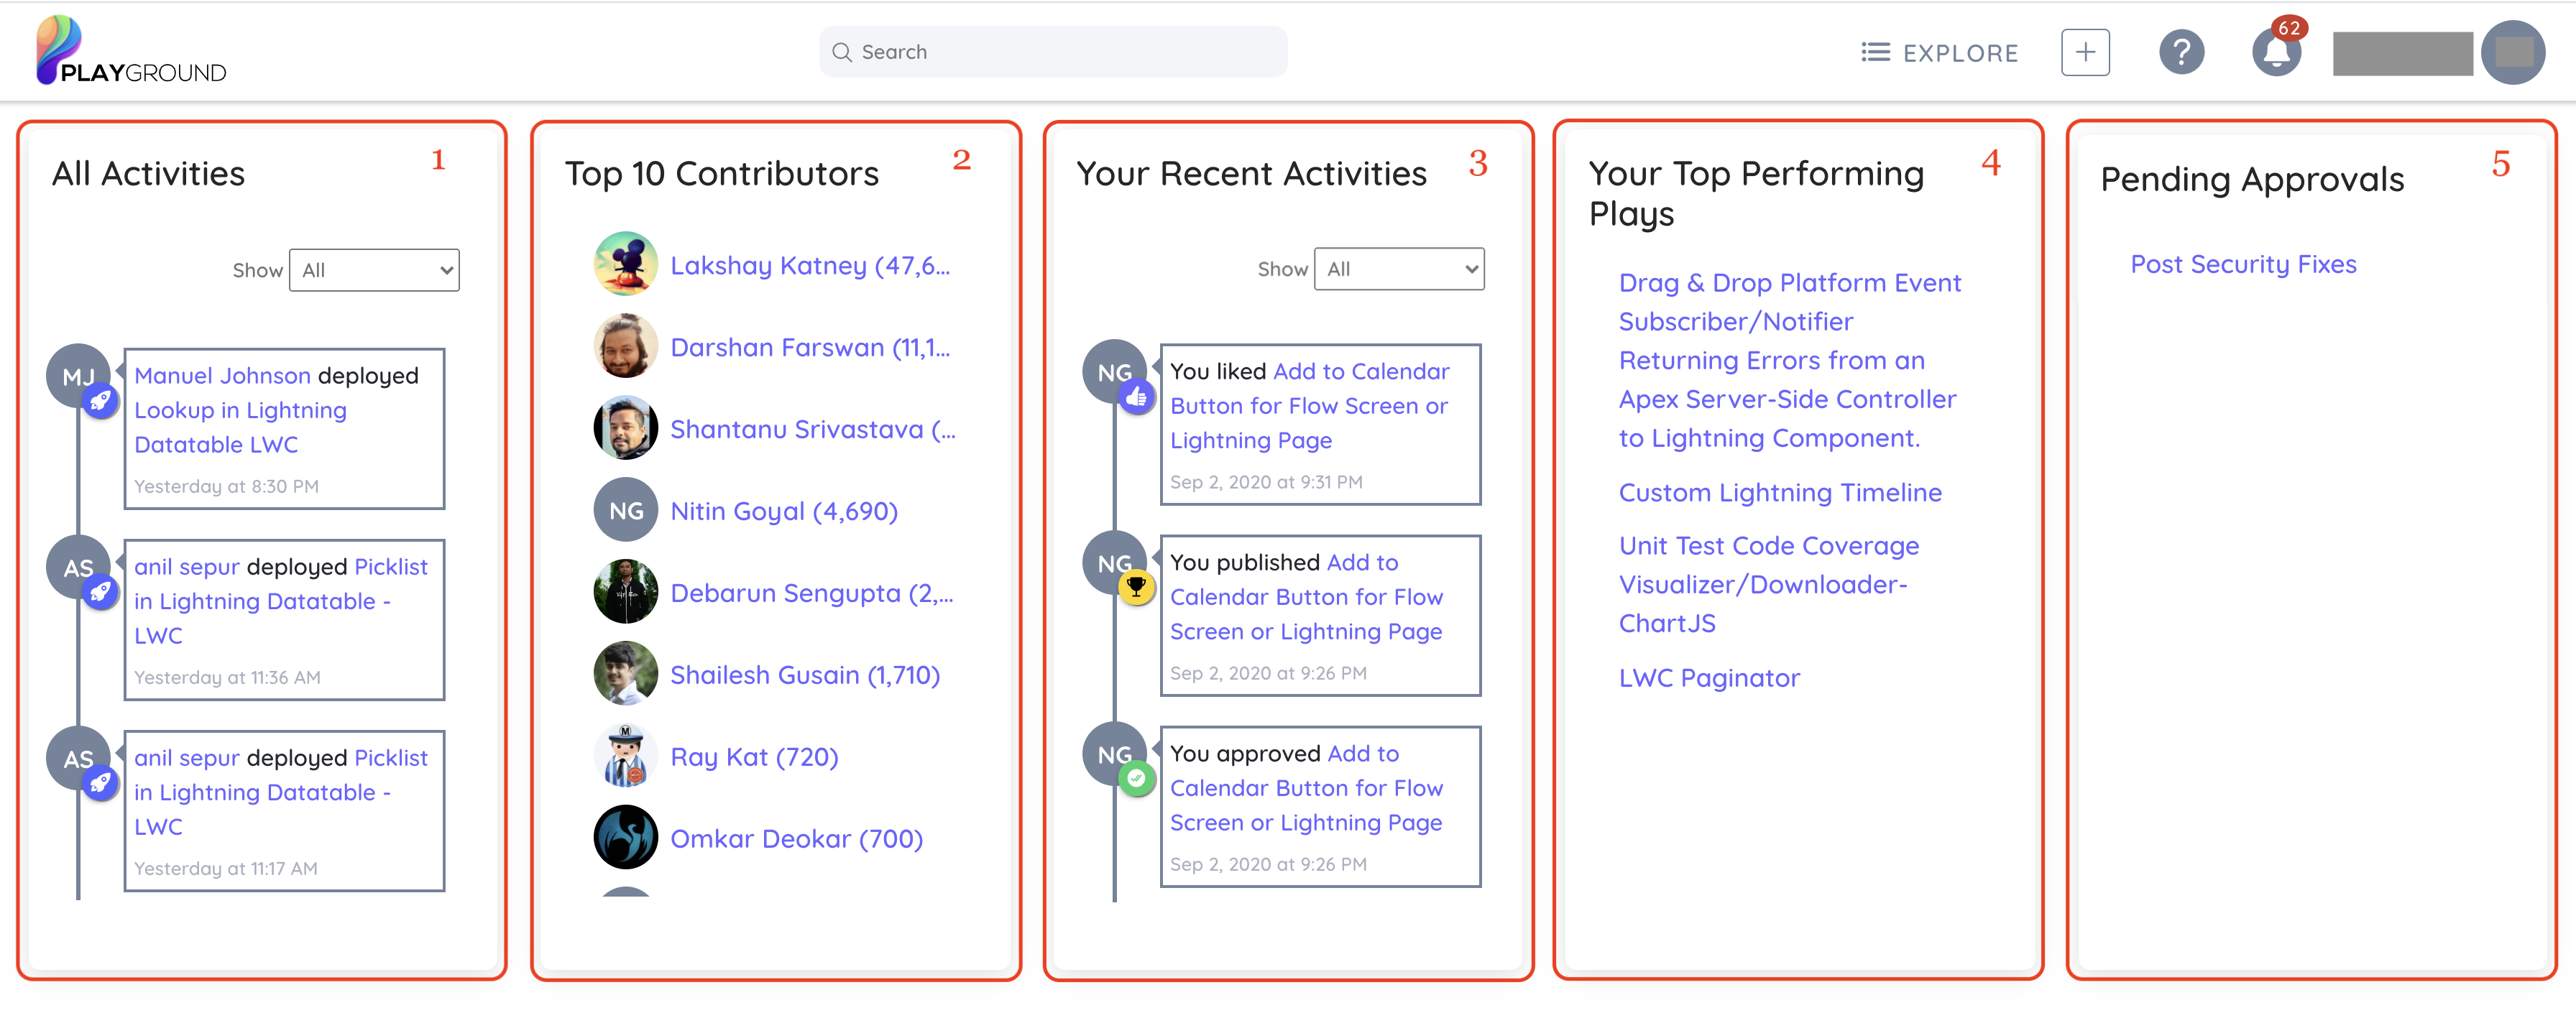Screen dimensions: 2576x1013
Task: Click the 62 notification count badge
Action: click(2289, 28)
